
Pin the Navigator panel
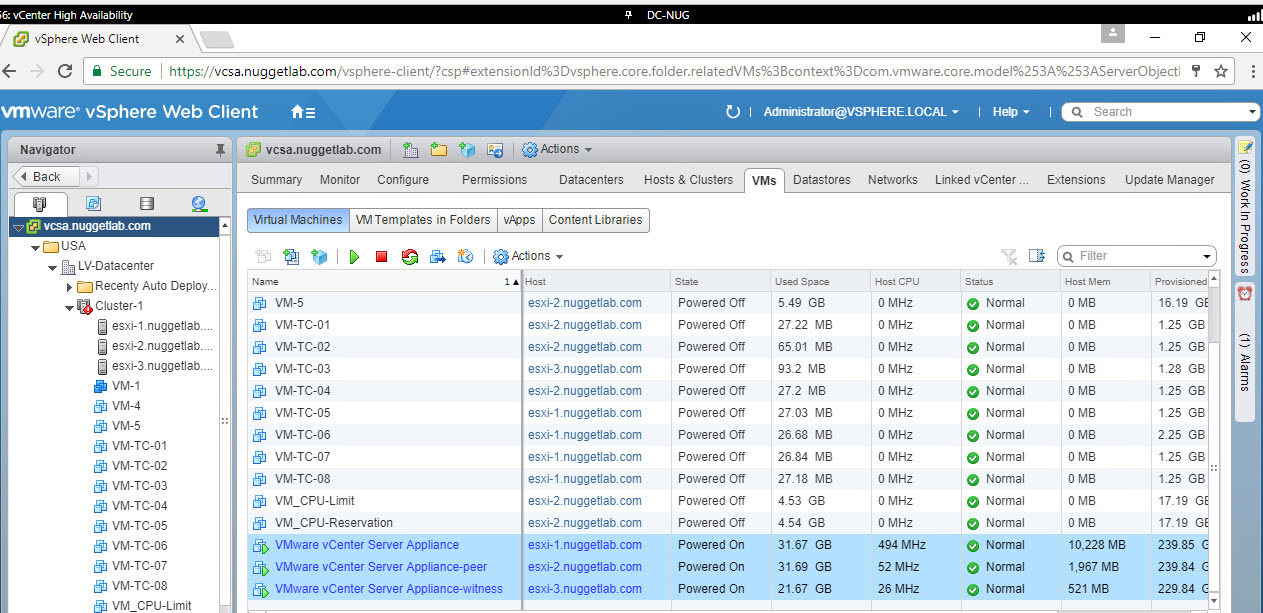[220, 150]
